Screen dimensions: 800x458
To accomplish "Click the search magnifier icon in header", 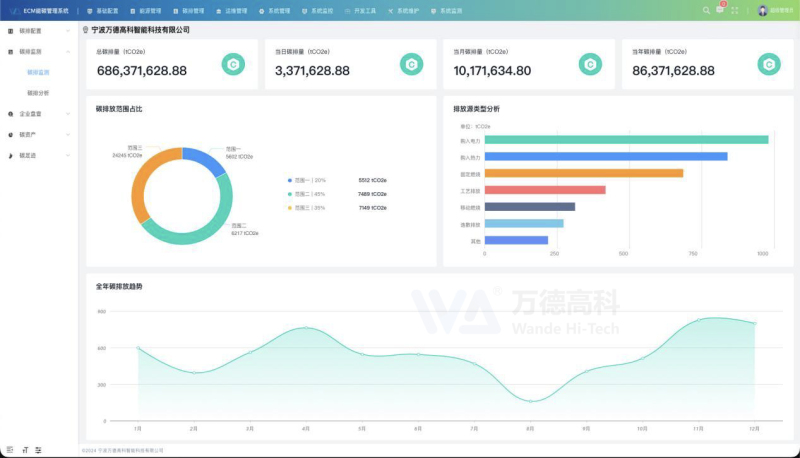I will (x=706, y=10).
